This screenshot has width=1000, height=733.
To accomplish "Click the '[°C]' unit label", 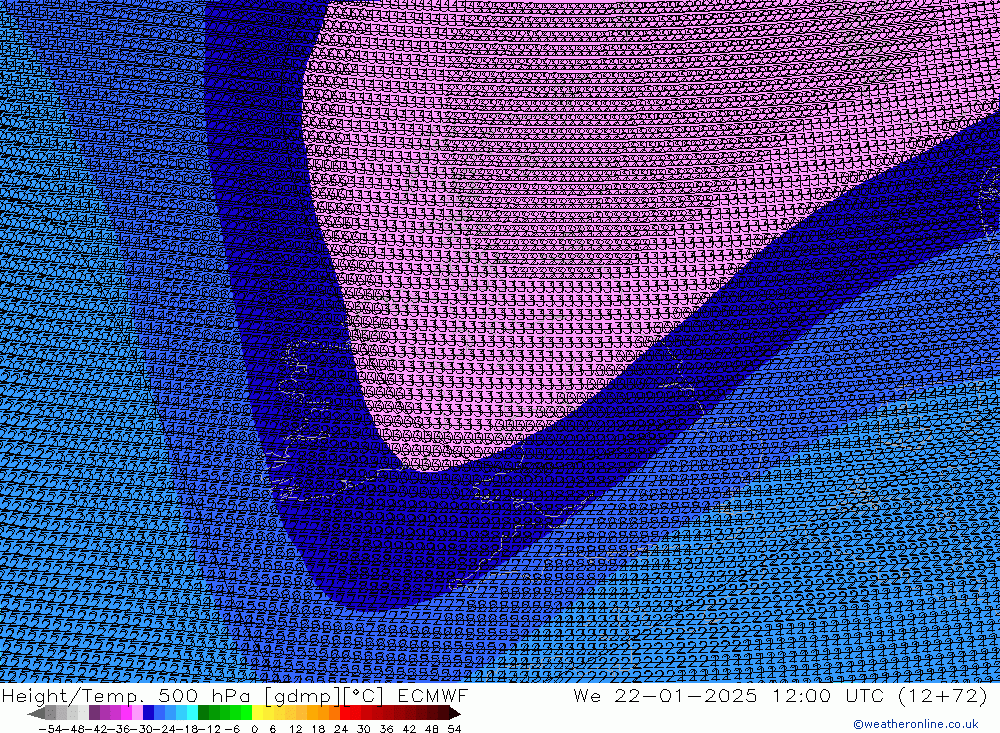I will 364,696.
